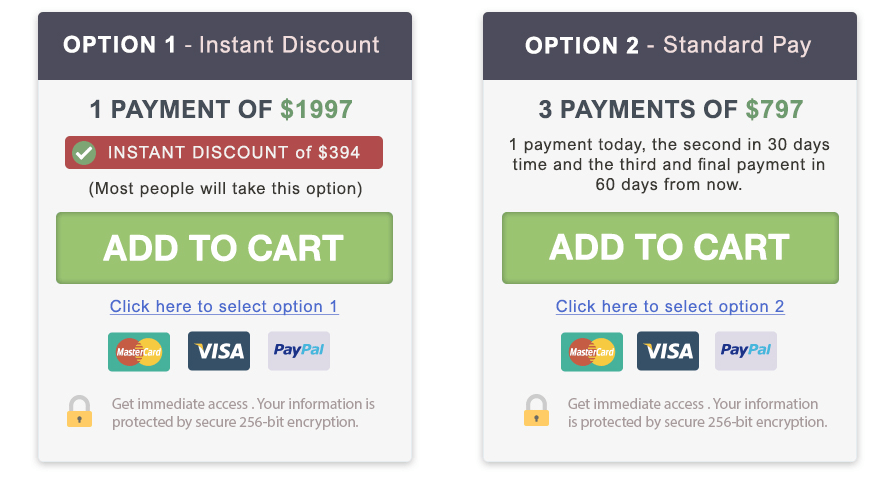The width and height of the screenshot is (893, 480).
Task: Click the PayPal icon under Option 2
Action: point(746,351)
